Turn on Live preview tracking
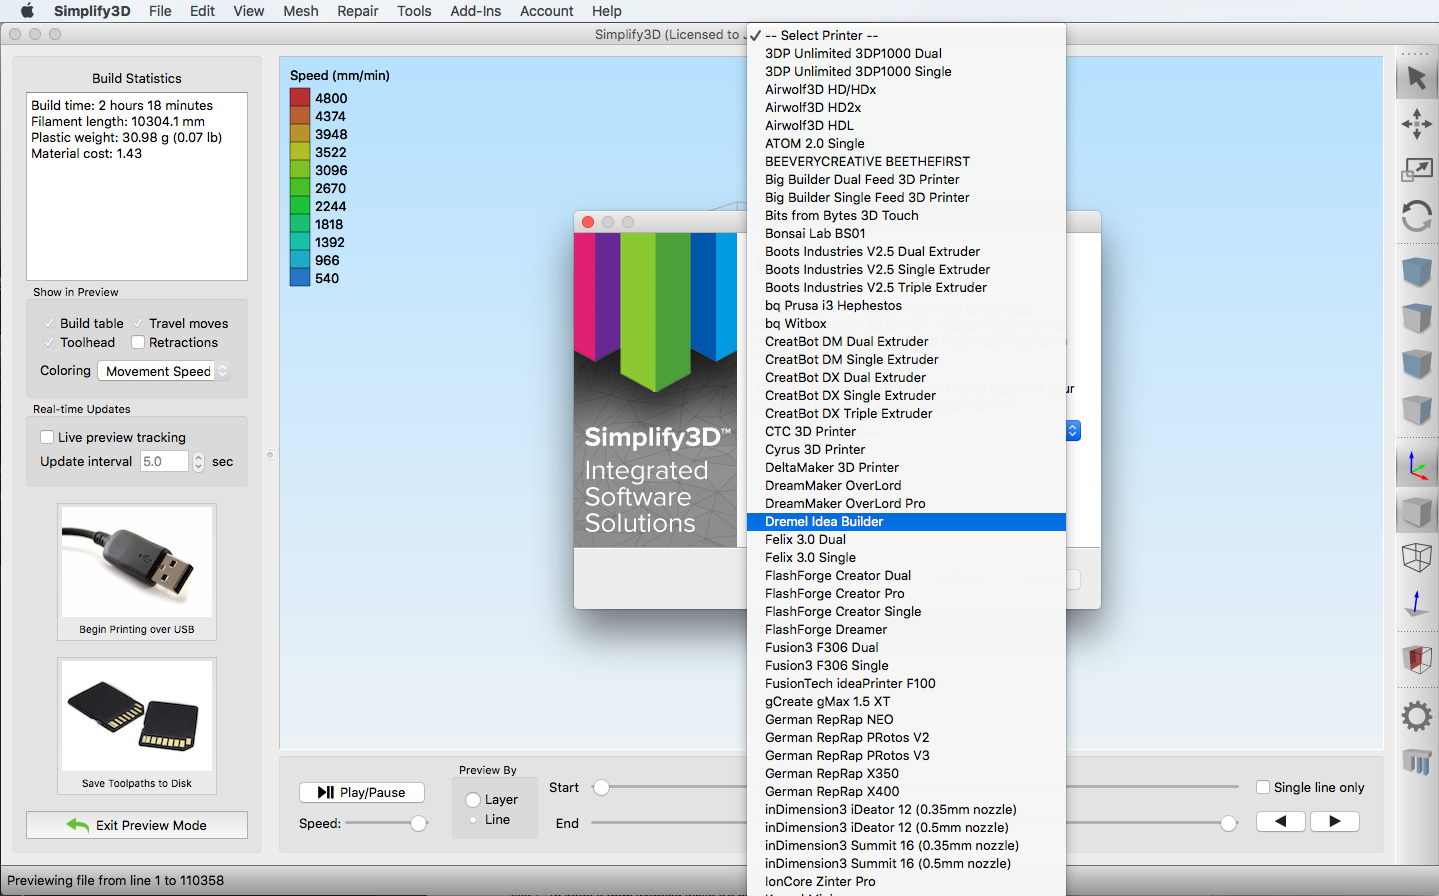 click(x=47, y=437)
